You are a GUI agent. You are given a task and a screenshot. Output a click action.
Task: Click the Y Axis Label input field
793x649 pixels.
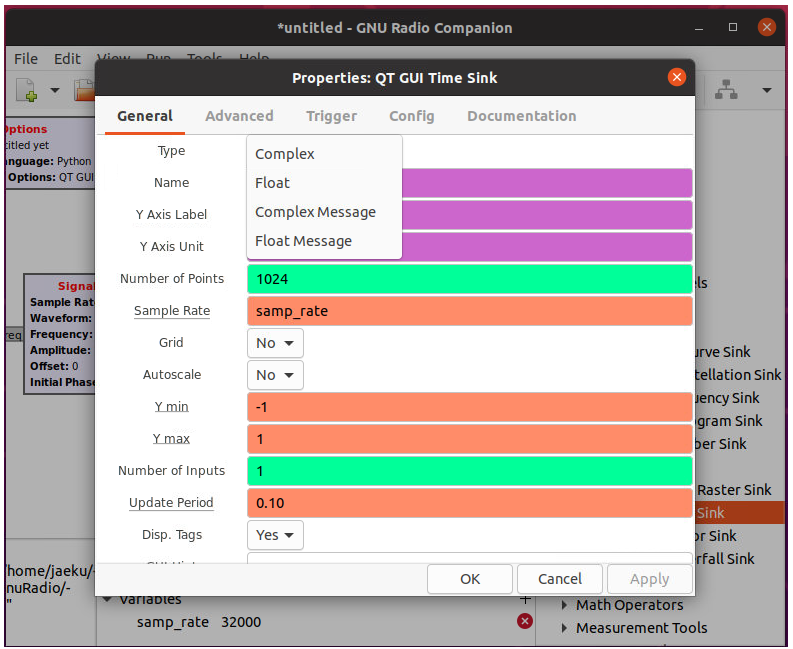(x=547, y=215)
